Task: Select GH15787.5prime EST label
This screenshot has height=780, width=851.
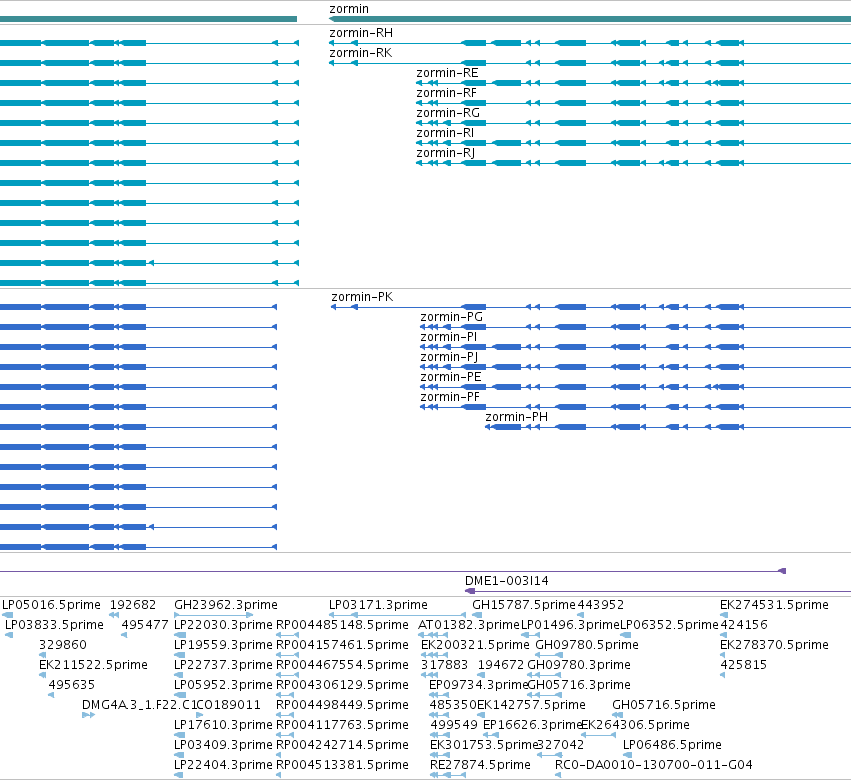Action: pos(524,605)
